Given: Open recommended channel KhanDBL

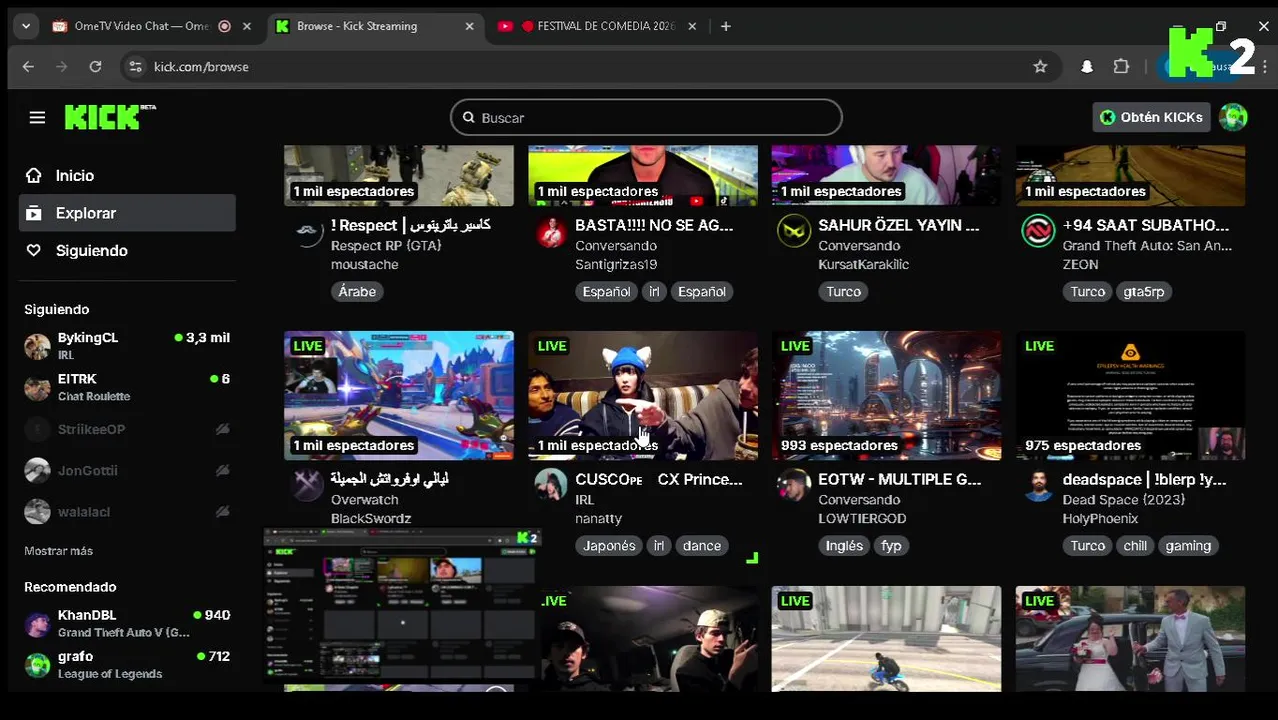Looking at the screenshot, I should pyautogui.click(x=127, y=623).
